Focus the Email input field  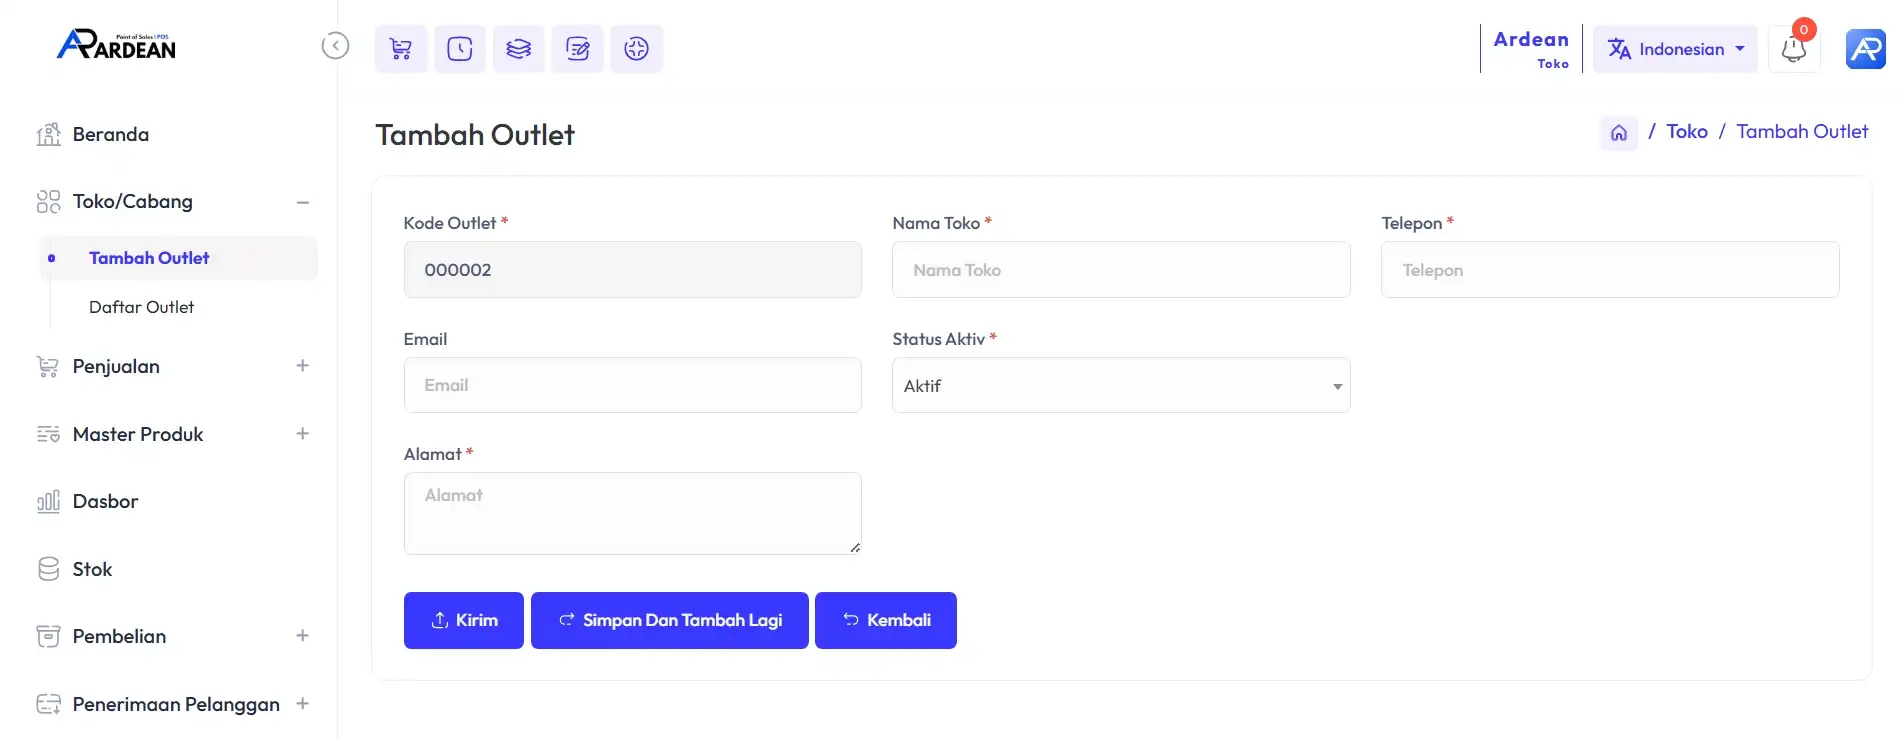(633, 385)
